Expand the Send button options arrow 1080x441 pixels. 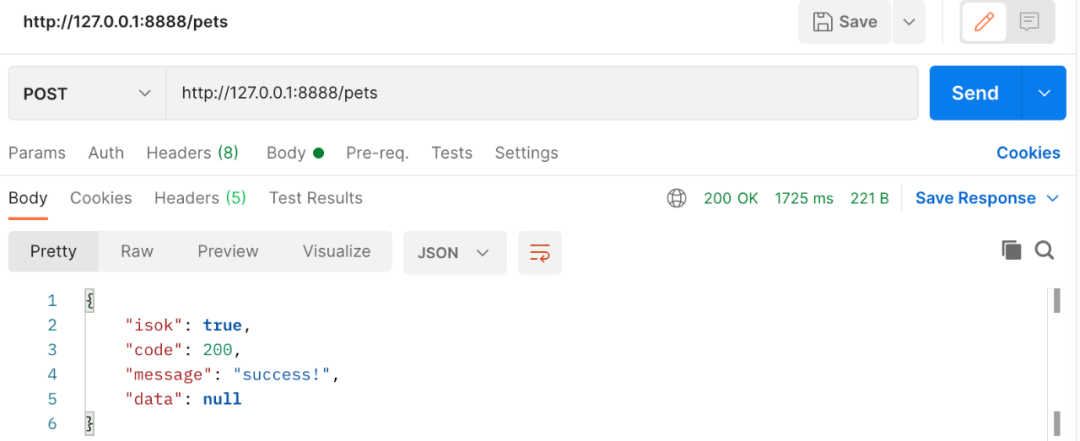click(1044, 93)
